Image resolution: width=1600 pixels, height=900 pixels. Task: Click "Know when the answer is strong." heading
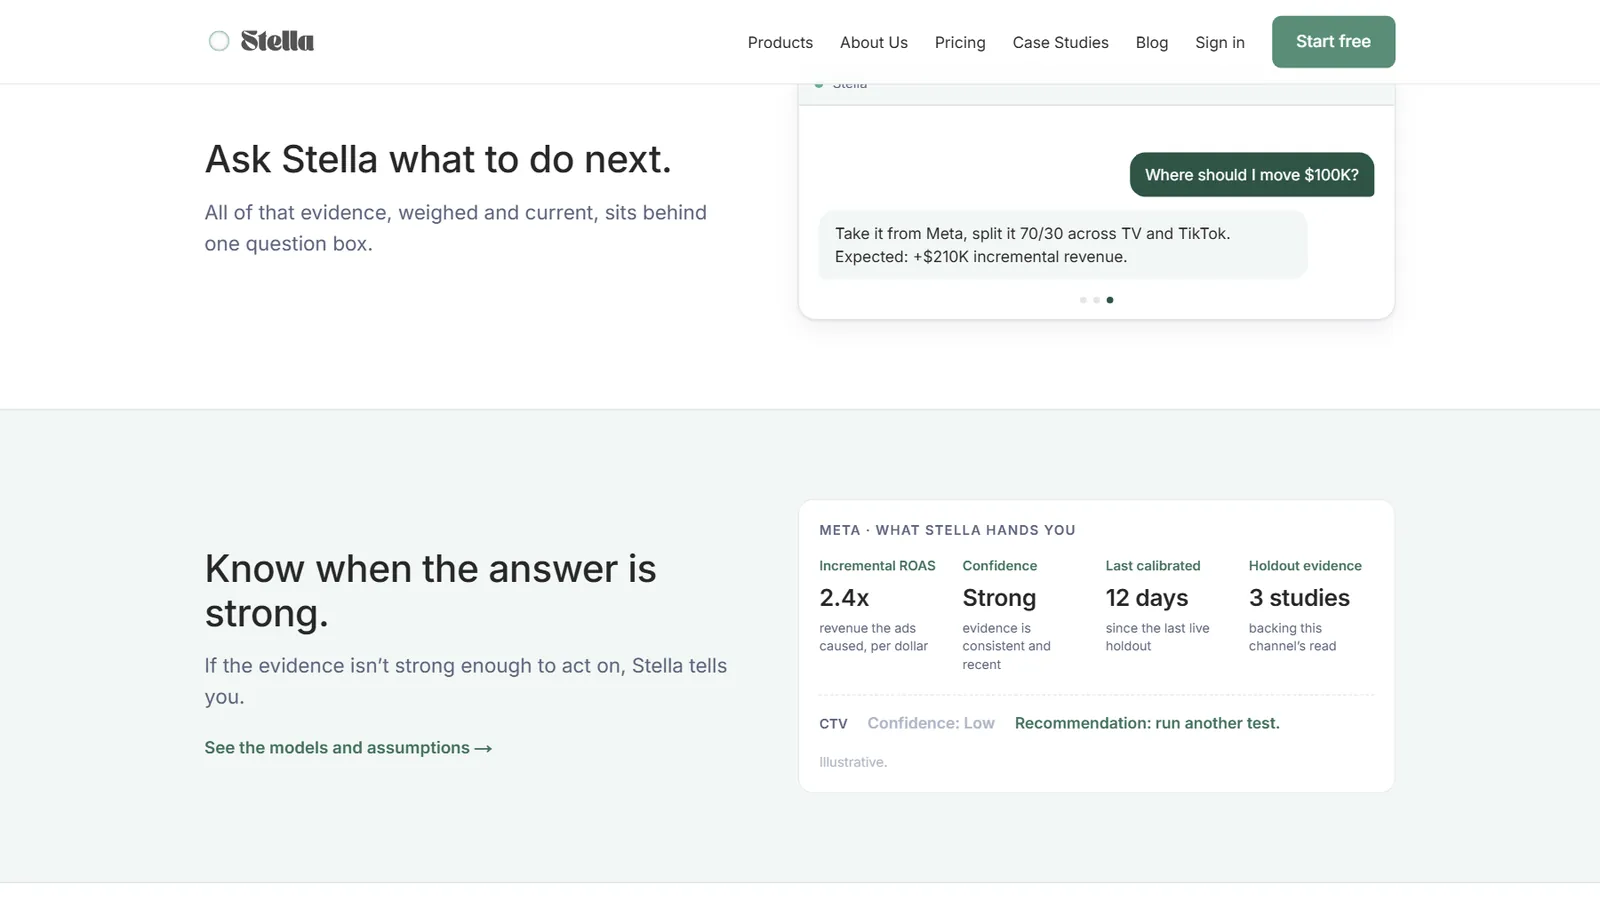tap(431, 591)
